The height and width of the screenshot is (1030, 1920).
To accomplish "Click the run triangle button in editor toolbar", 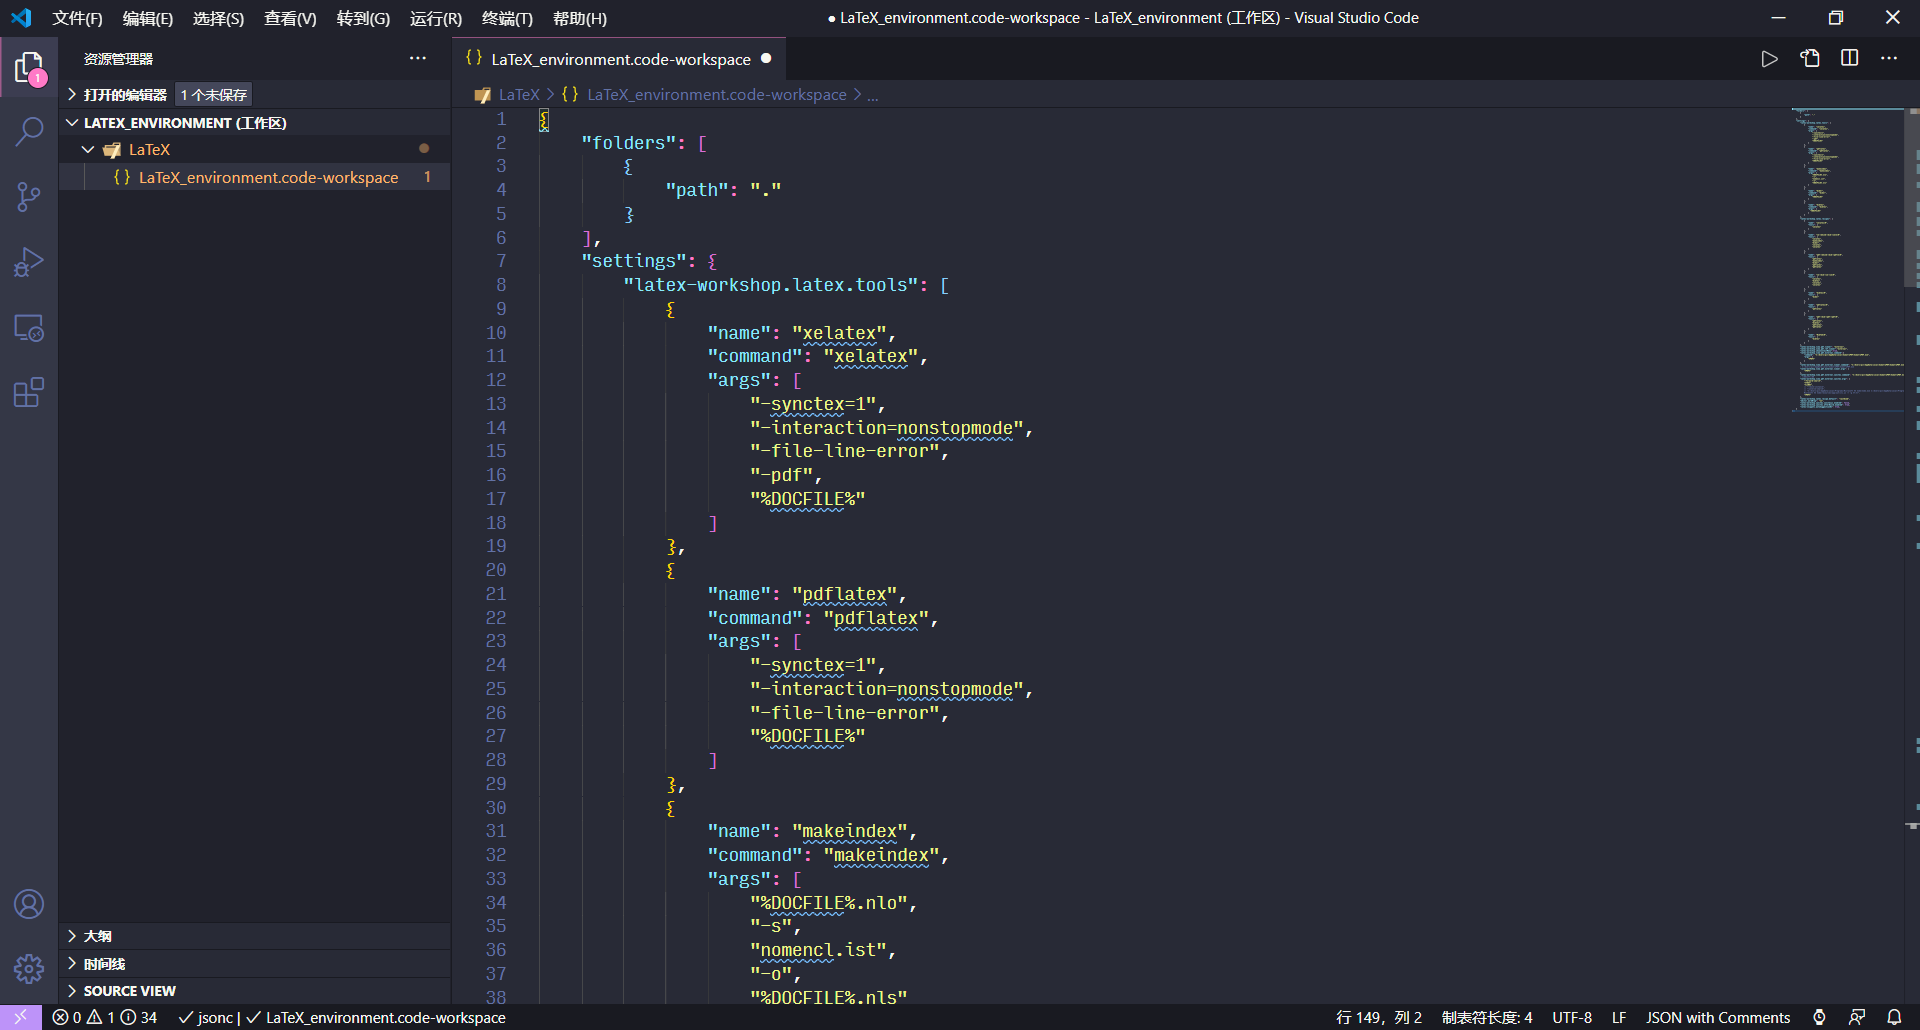I will [x=1769, y=58].
